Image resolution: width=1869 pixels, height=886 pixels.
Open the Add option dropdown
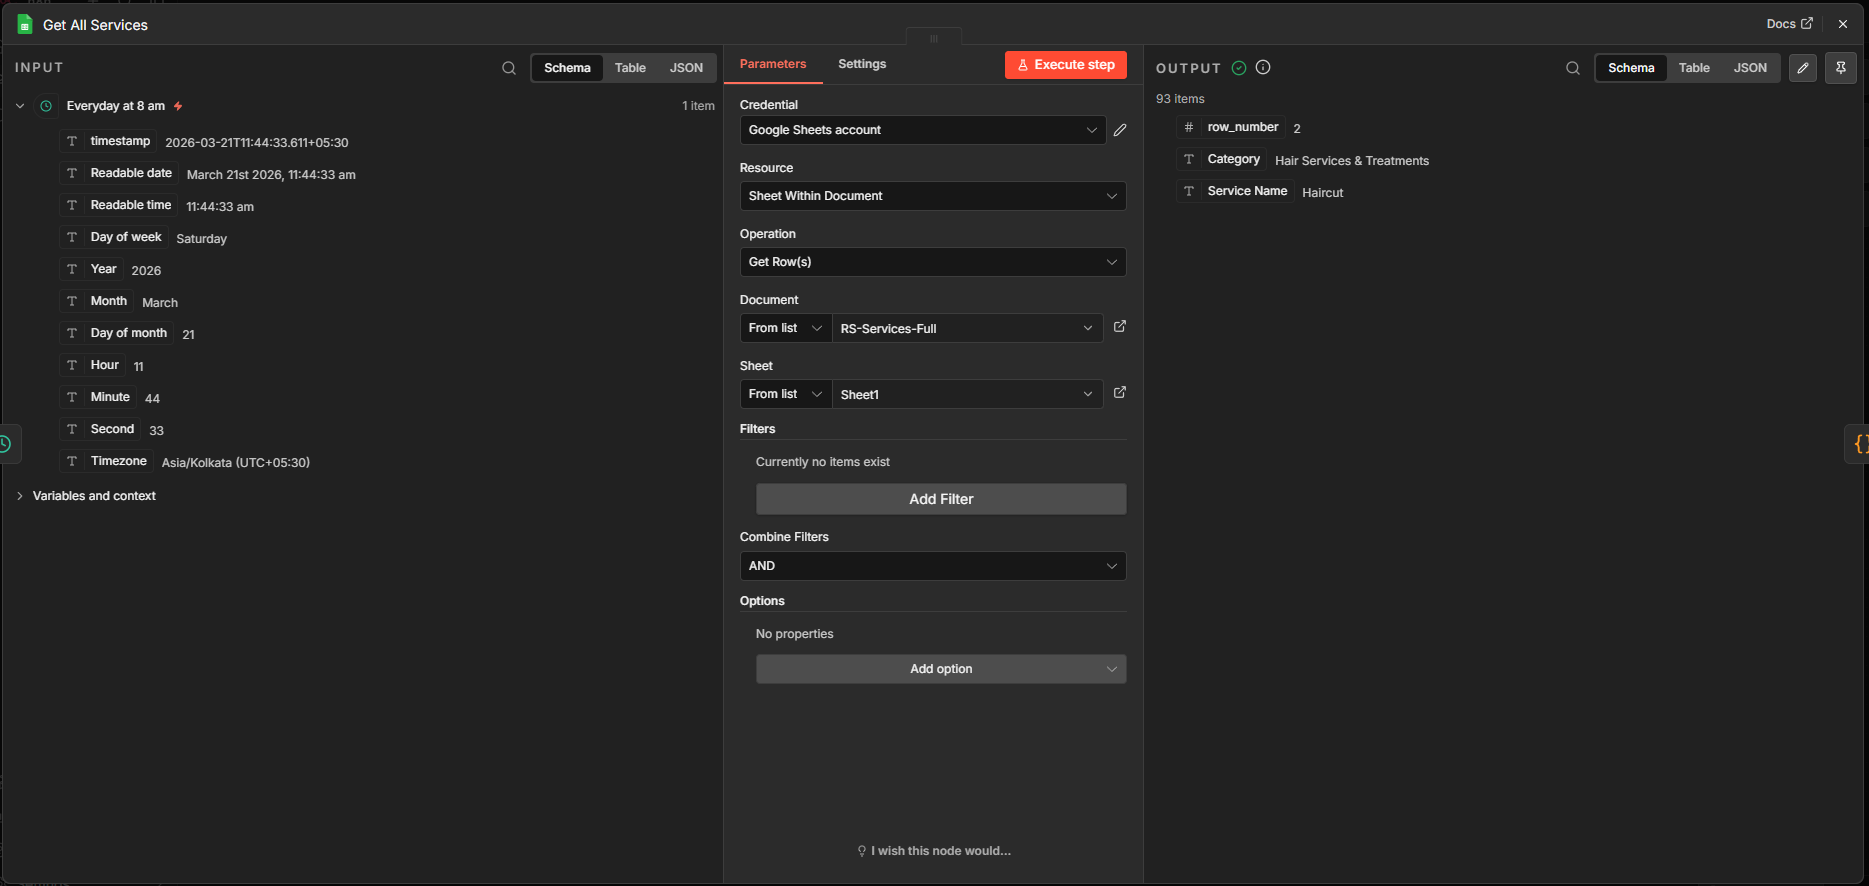[940, 669]
